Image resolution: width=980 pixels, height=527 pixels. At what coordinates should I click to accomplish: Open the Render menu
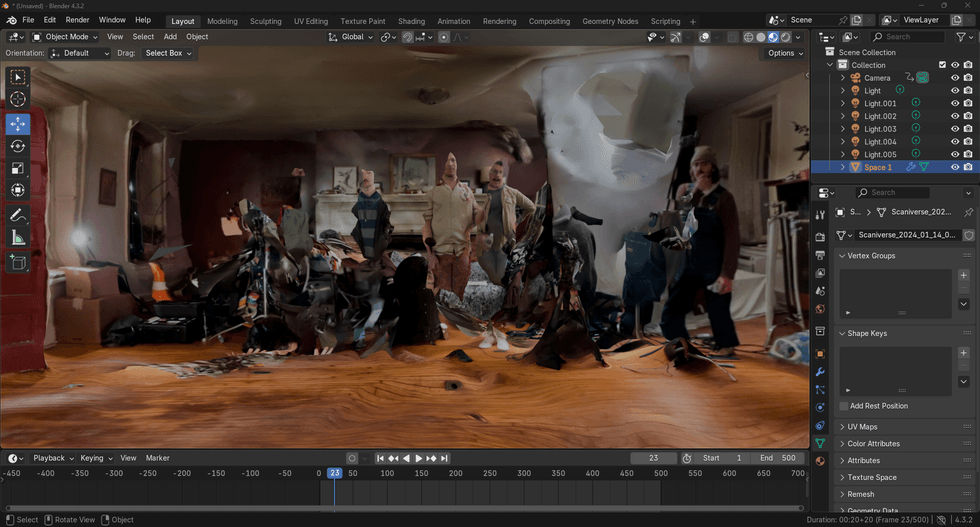77,20
